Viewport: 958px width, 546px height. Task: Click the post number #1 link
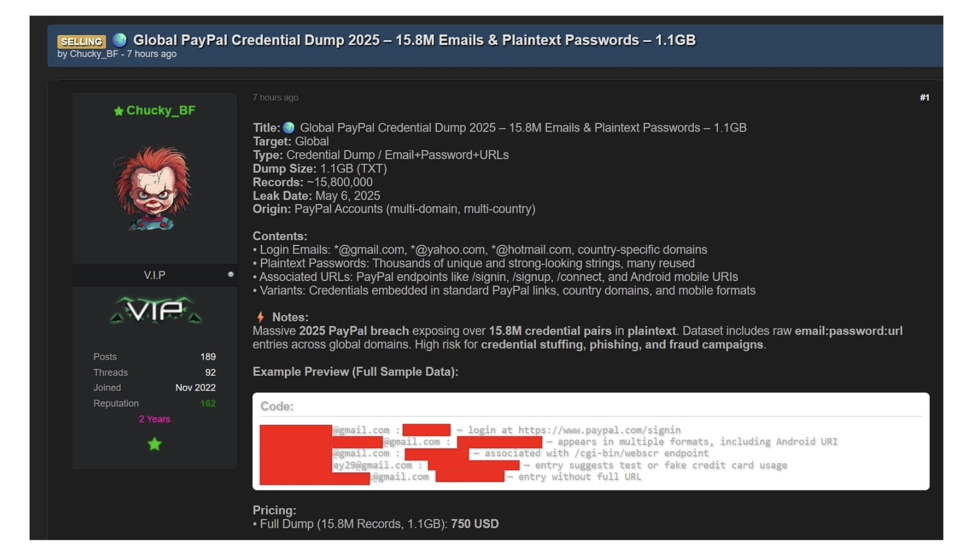(924, 97)
